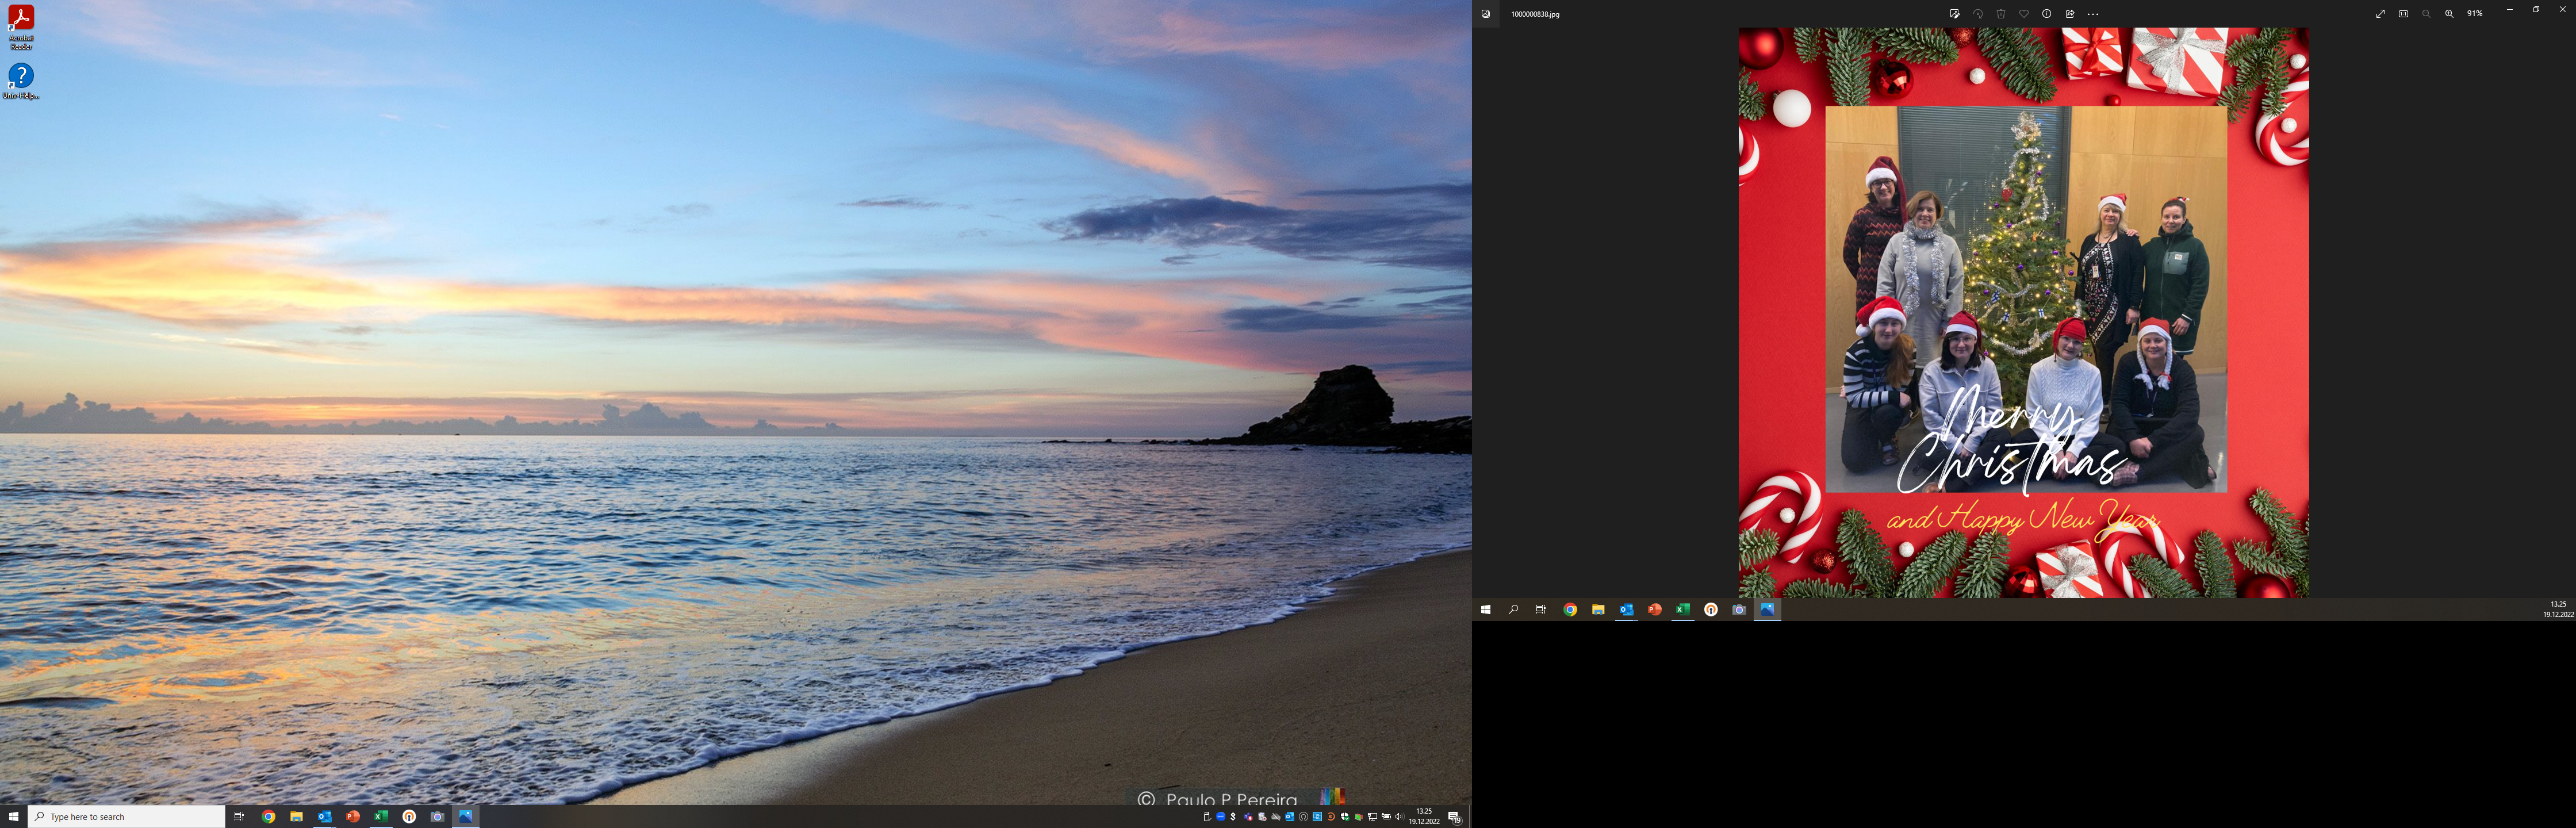This screenshot has width=2576, height=828.
Task: Open the notification center showing 19
Action: point(1455,817)
